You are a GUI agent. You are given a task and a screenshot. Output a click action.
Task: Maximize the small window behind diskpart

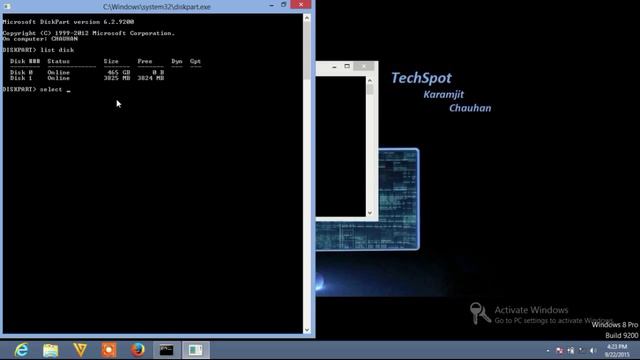click(x=347, y=66)
